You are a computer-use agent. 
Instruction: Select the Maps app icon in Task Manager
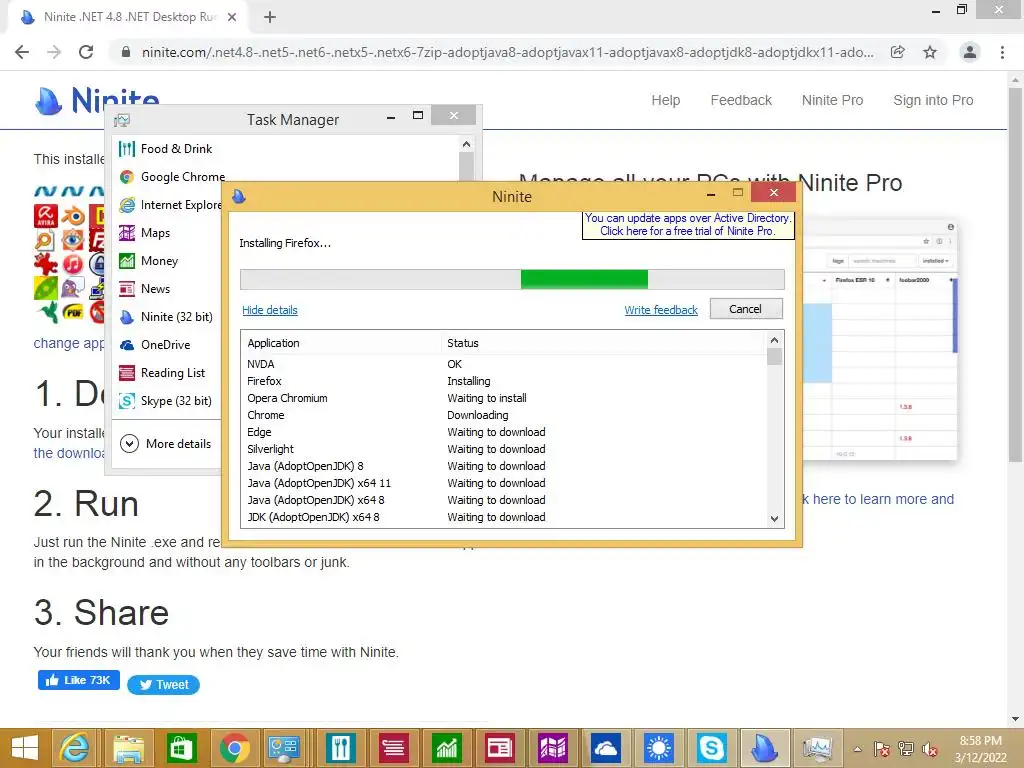point(127,233)
